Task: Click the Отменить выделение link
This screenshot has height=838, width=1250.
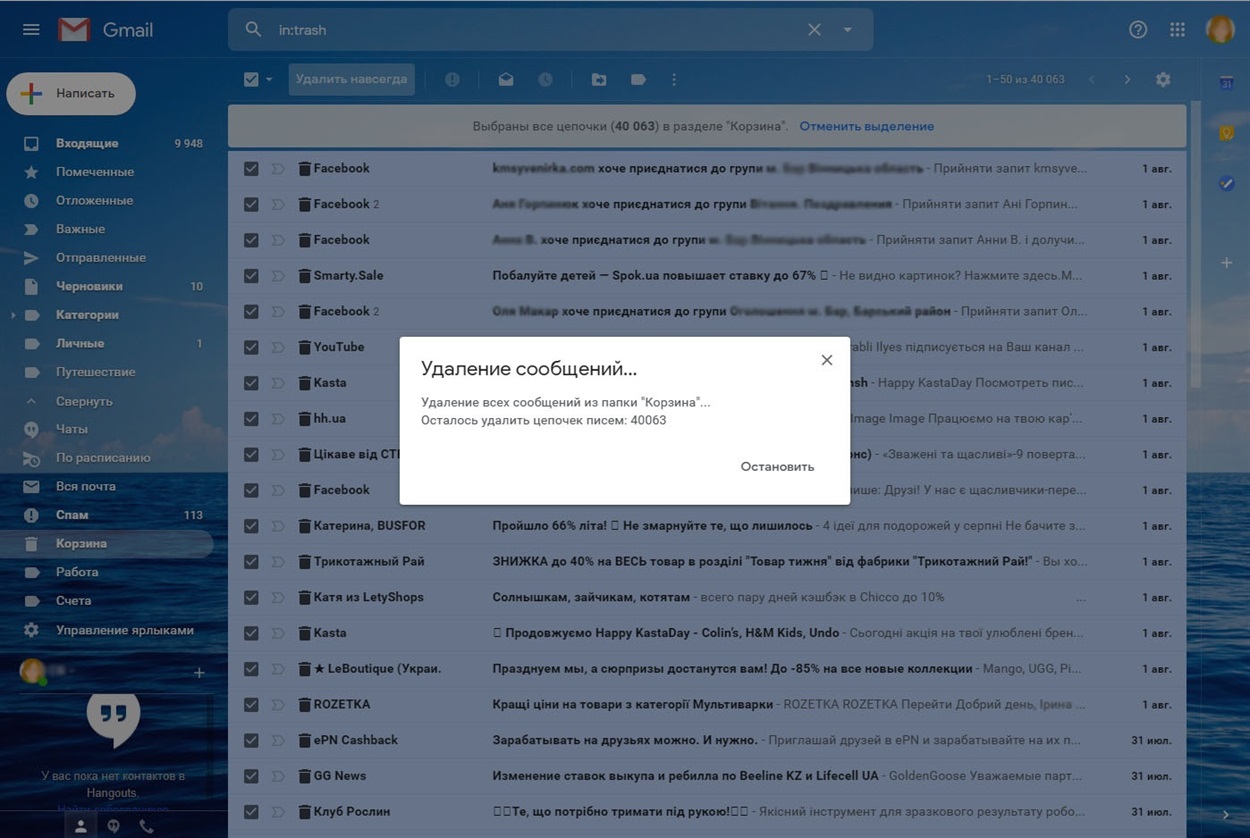Action: tap(866, 127)
